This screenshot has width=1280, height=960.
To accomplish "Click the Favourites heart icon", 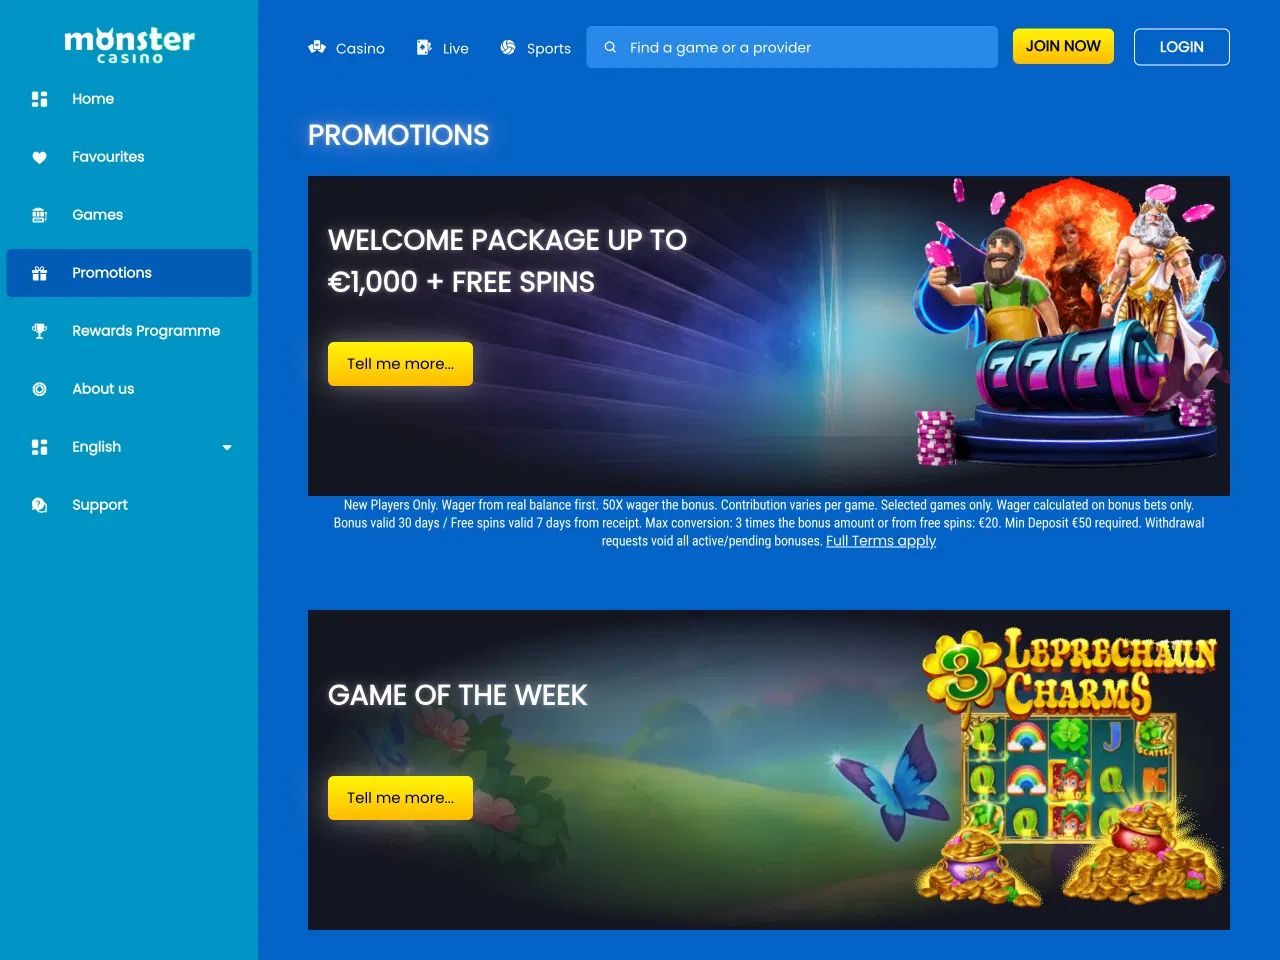I will pyautogui.click(x=40, y=157).
